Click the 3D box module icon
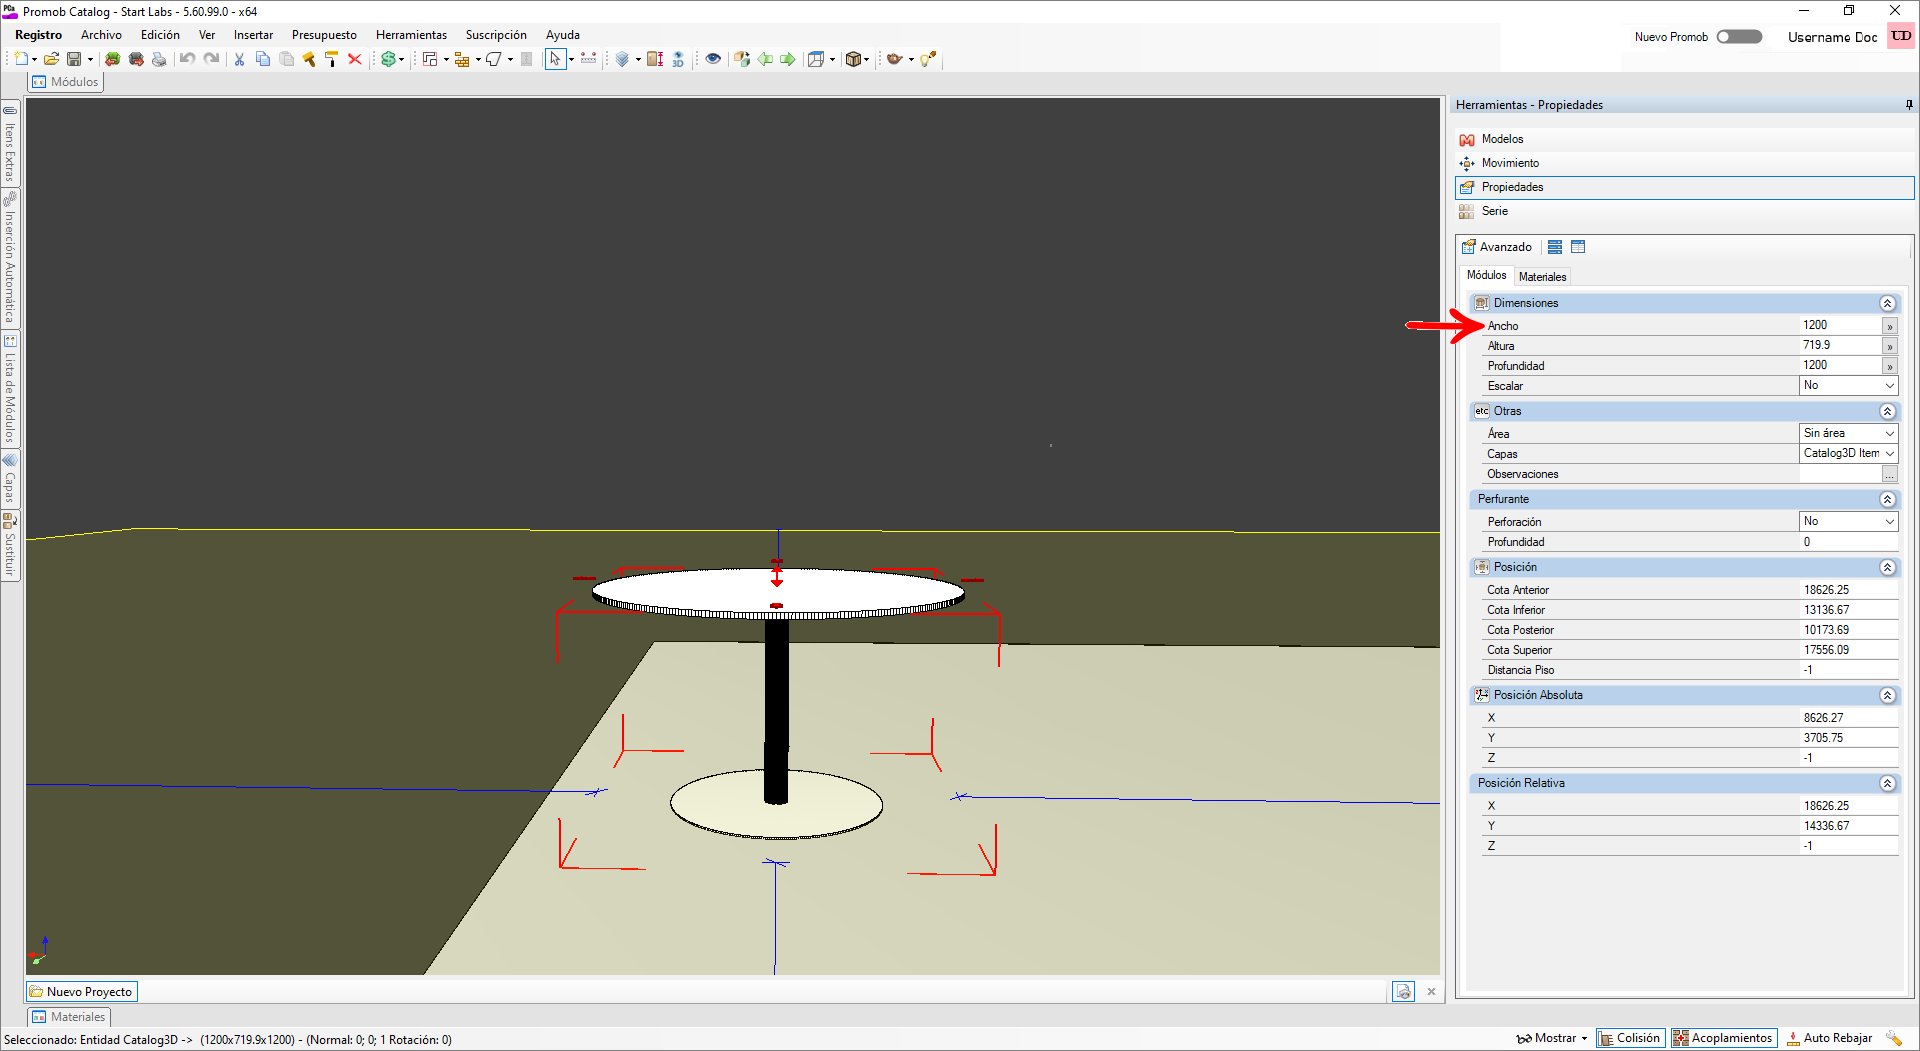Screen dimensions: 1920x1051 pos(853,59)
